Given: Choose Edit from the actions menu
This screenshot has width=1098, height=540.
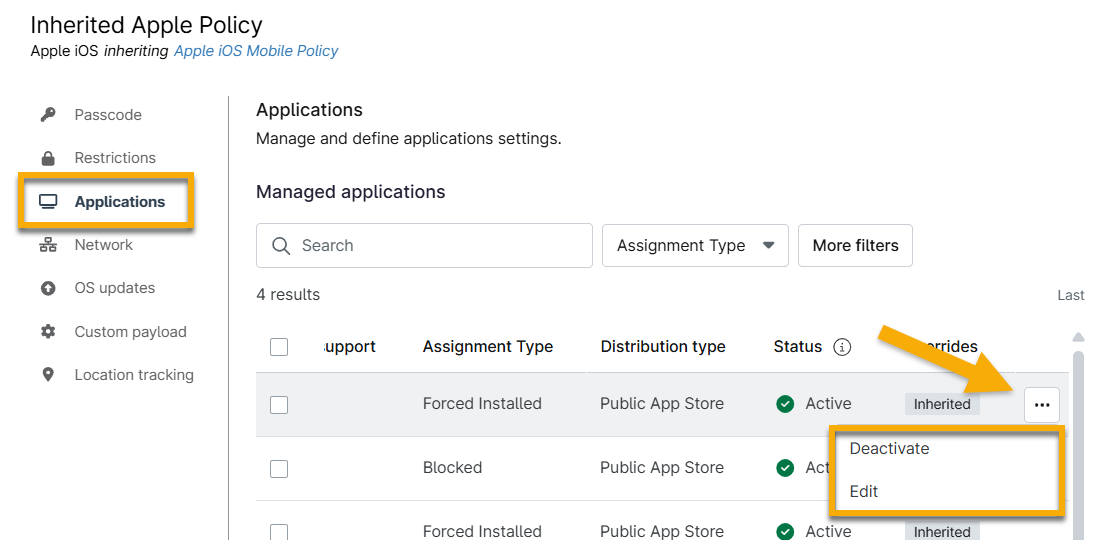Looking at the screenshot, I should pyautogui.click(x=864, y=492).
